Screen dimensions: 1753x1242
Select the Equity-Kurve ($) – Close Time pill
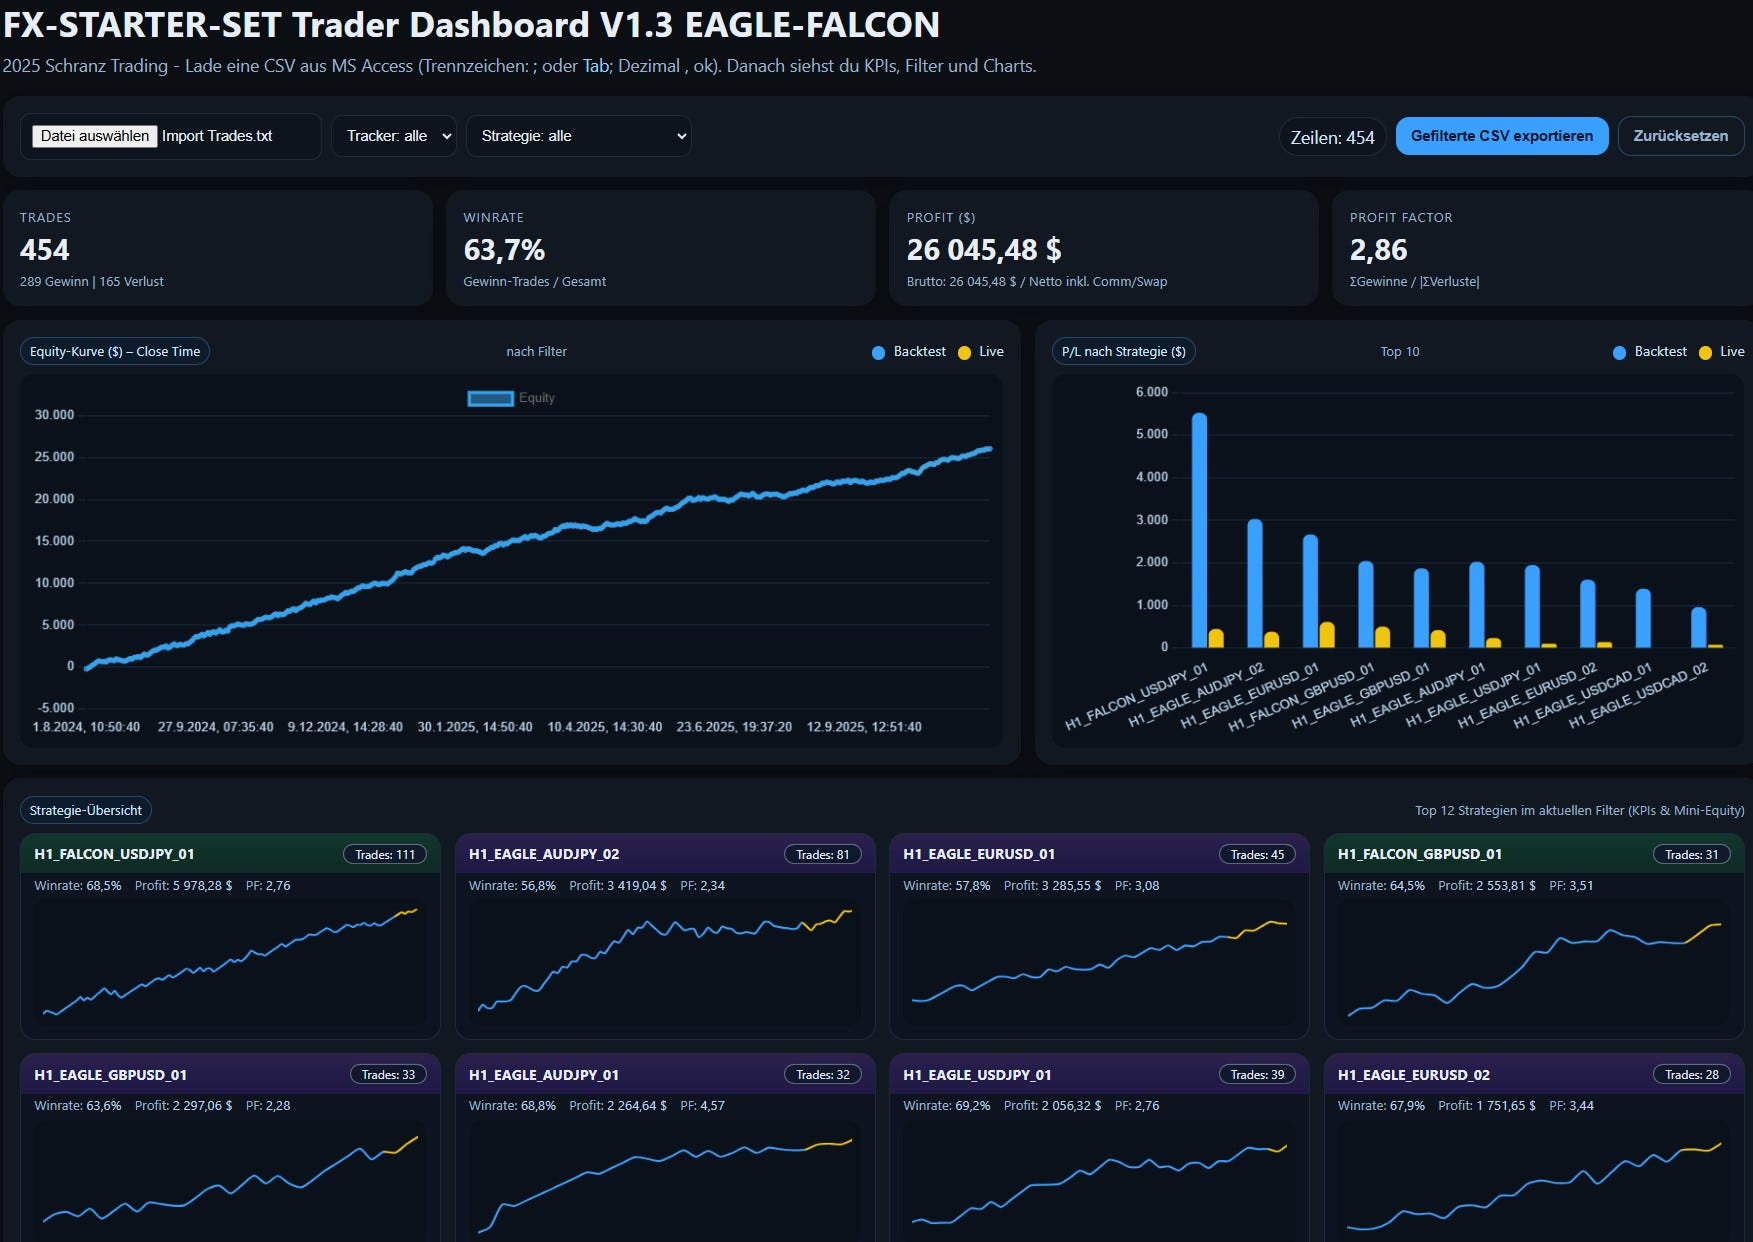pos(115,351)
